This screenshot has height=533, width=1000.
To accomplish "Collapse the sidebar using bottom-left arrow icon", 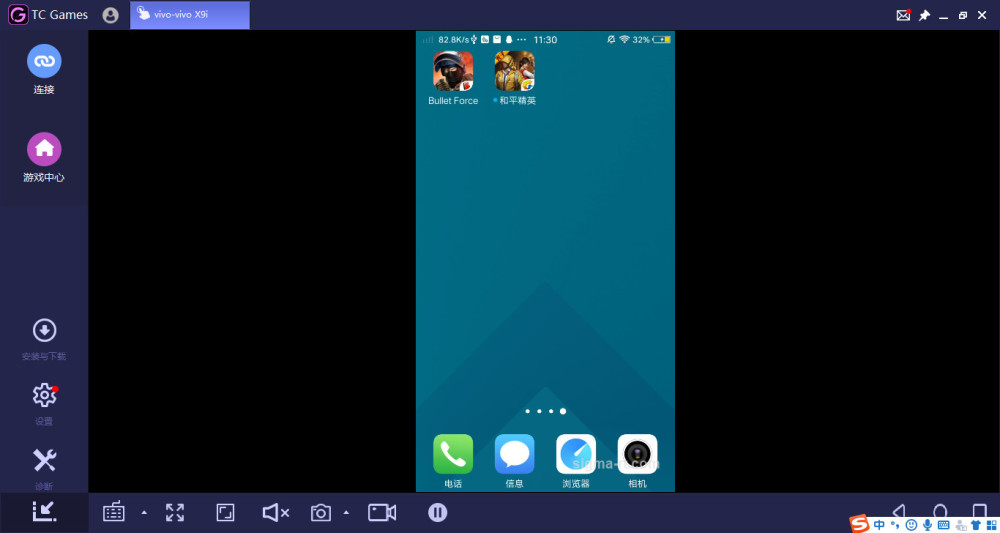I will (x=44, y=512).
